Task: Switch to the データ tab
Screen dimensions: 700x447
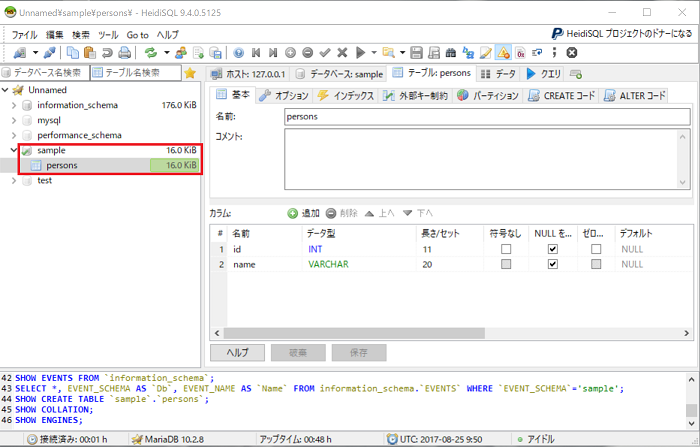Action: coord(499,74)
